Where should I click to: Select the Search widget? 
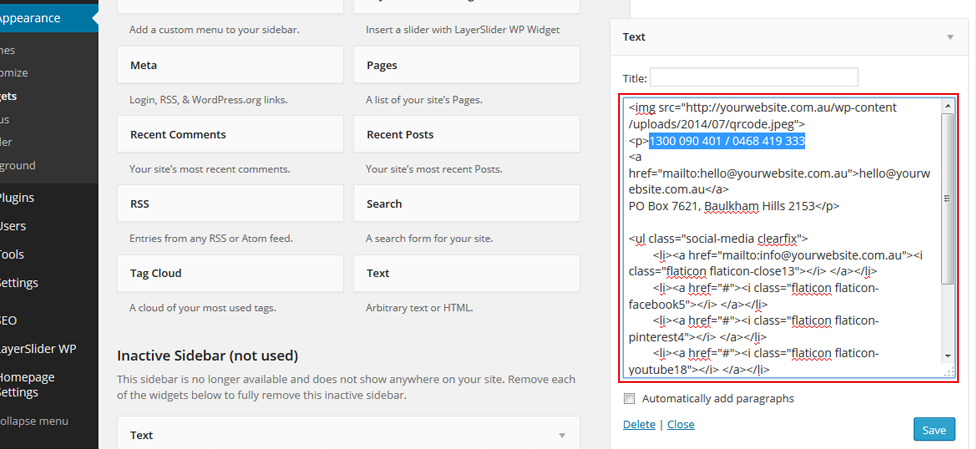point(467,204)
